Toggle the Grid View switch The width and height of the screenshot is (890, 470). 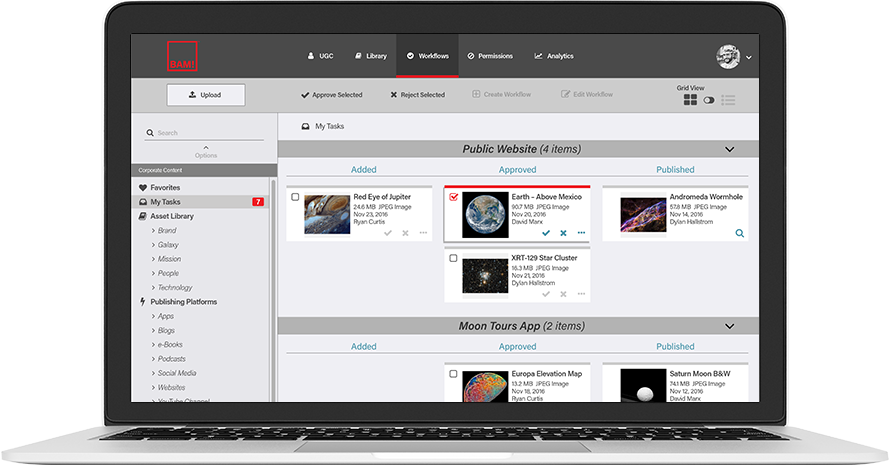pos(709,100)
